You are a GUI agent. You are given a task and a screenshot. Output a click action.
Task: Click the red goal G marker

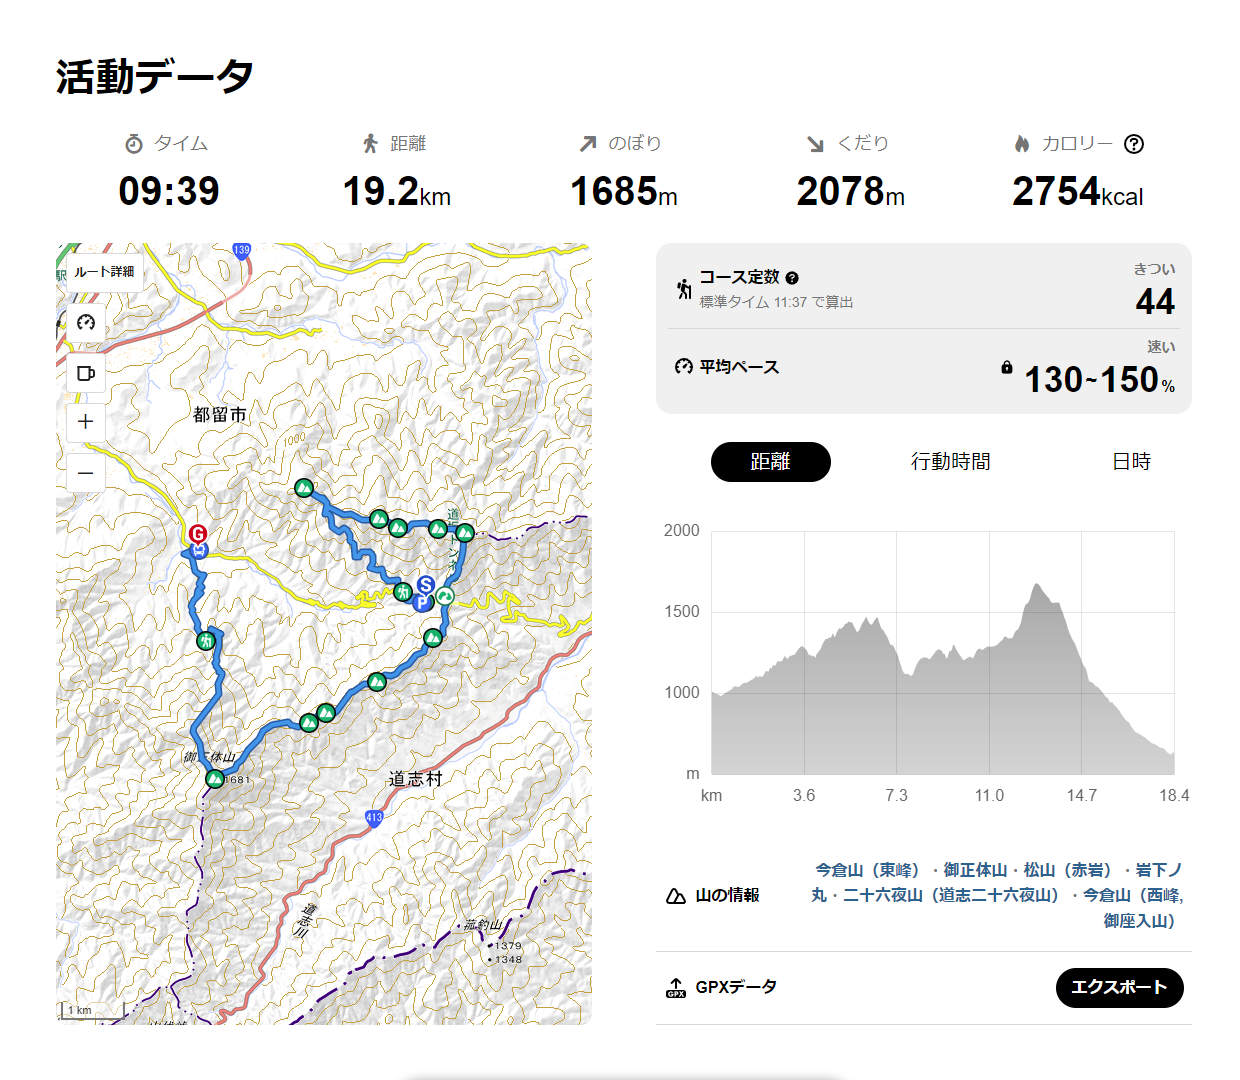pyautogui.click(x=198, y=534)
